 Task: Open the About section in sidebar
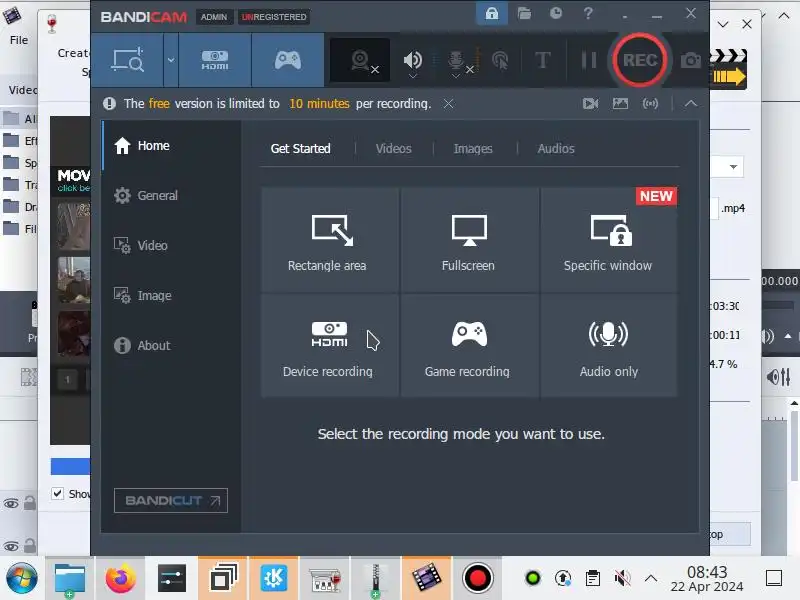[x=171, y=345]
